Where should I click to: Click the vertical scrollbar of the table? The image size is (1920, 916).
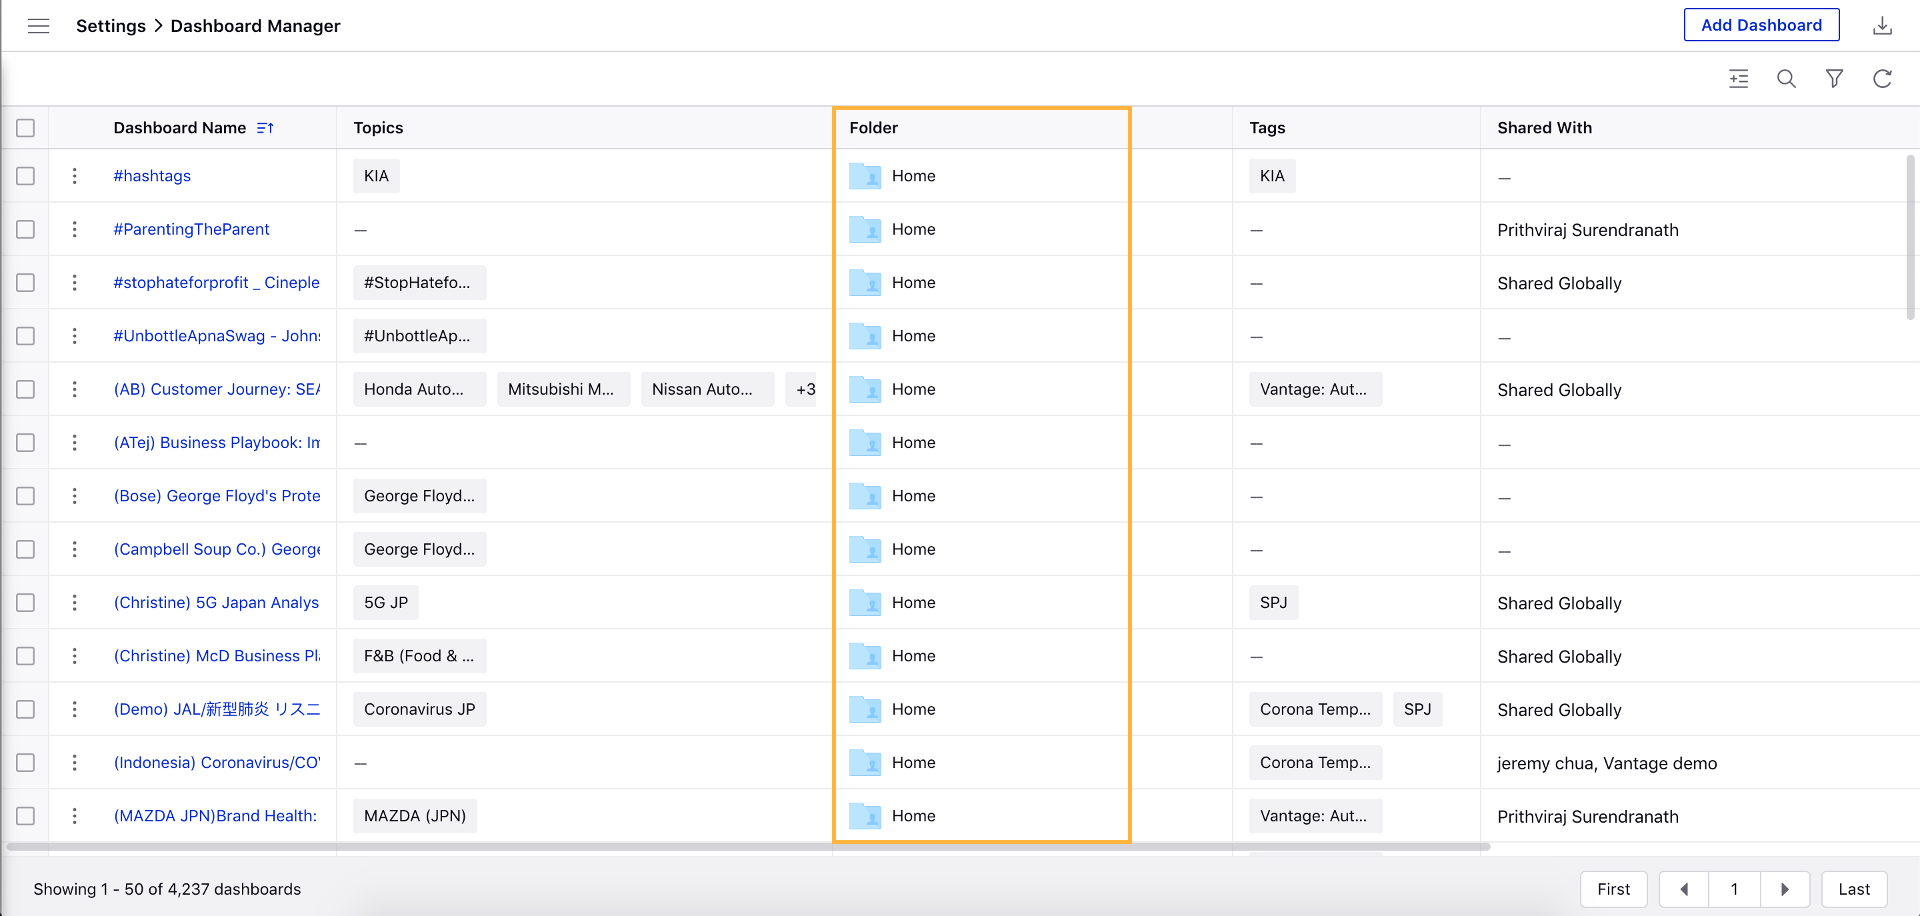coord(1910,237)
